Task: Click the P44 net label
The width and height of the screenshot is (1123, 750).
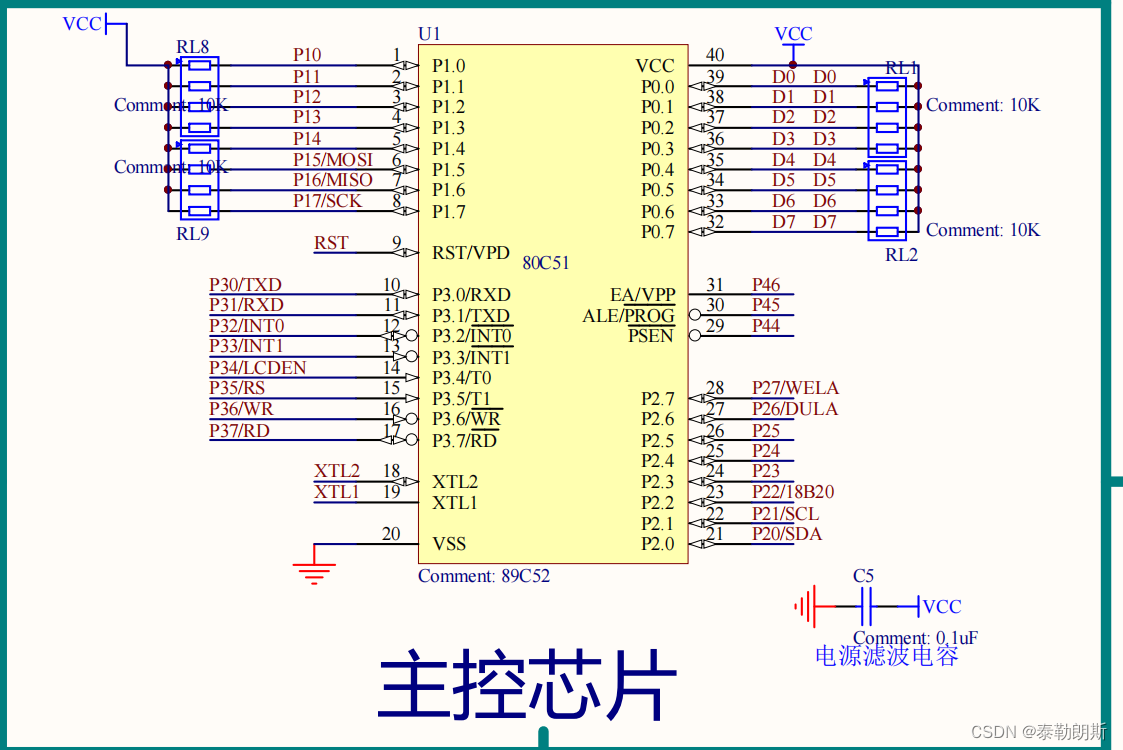Action: pyautogui.click(x=766, y=326)
